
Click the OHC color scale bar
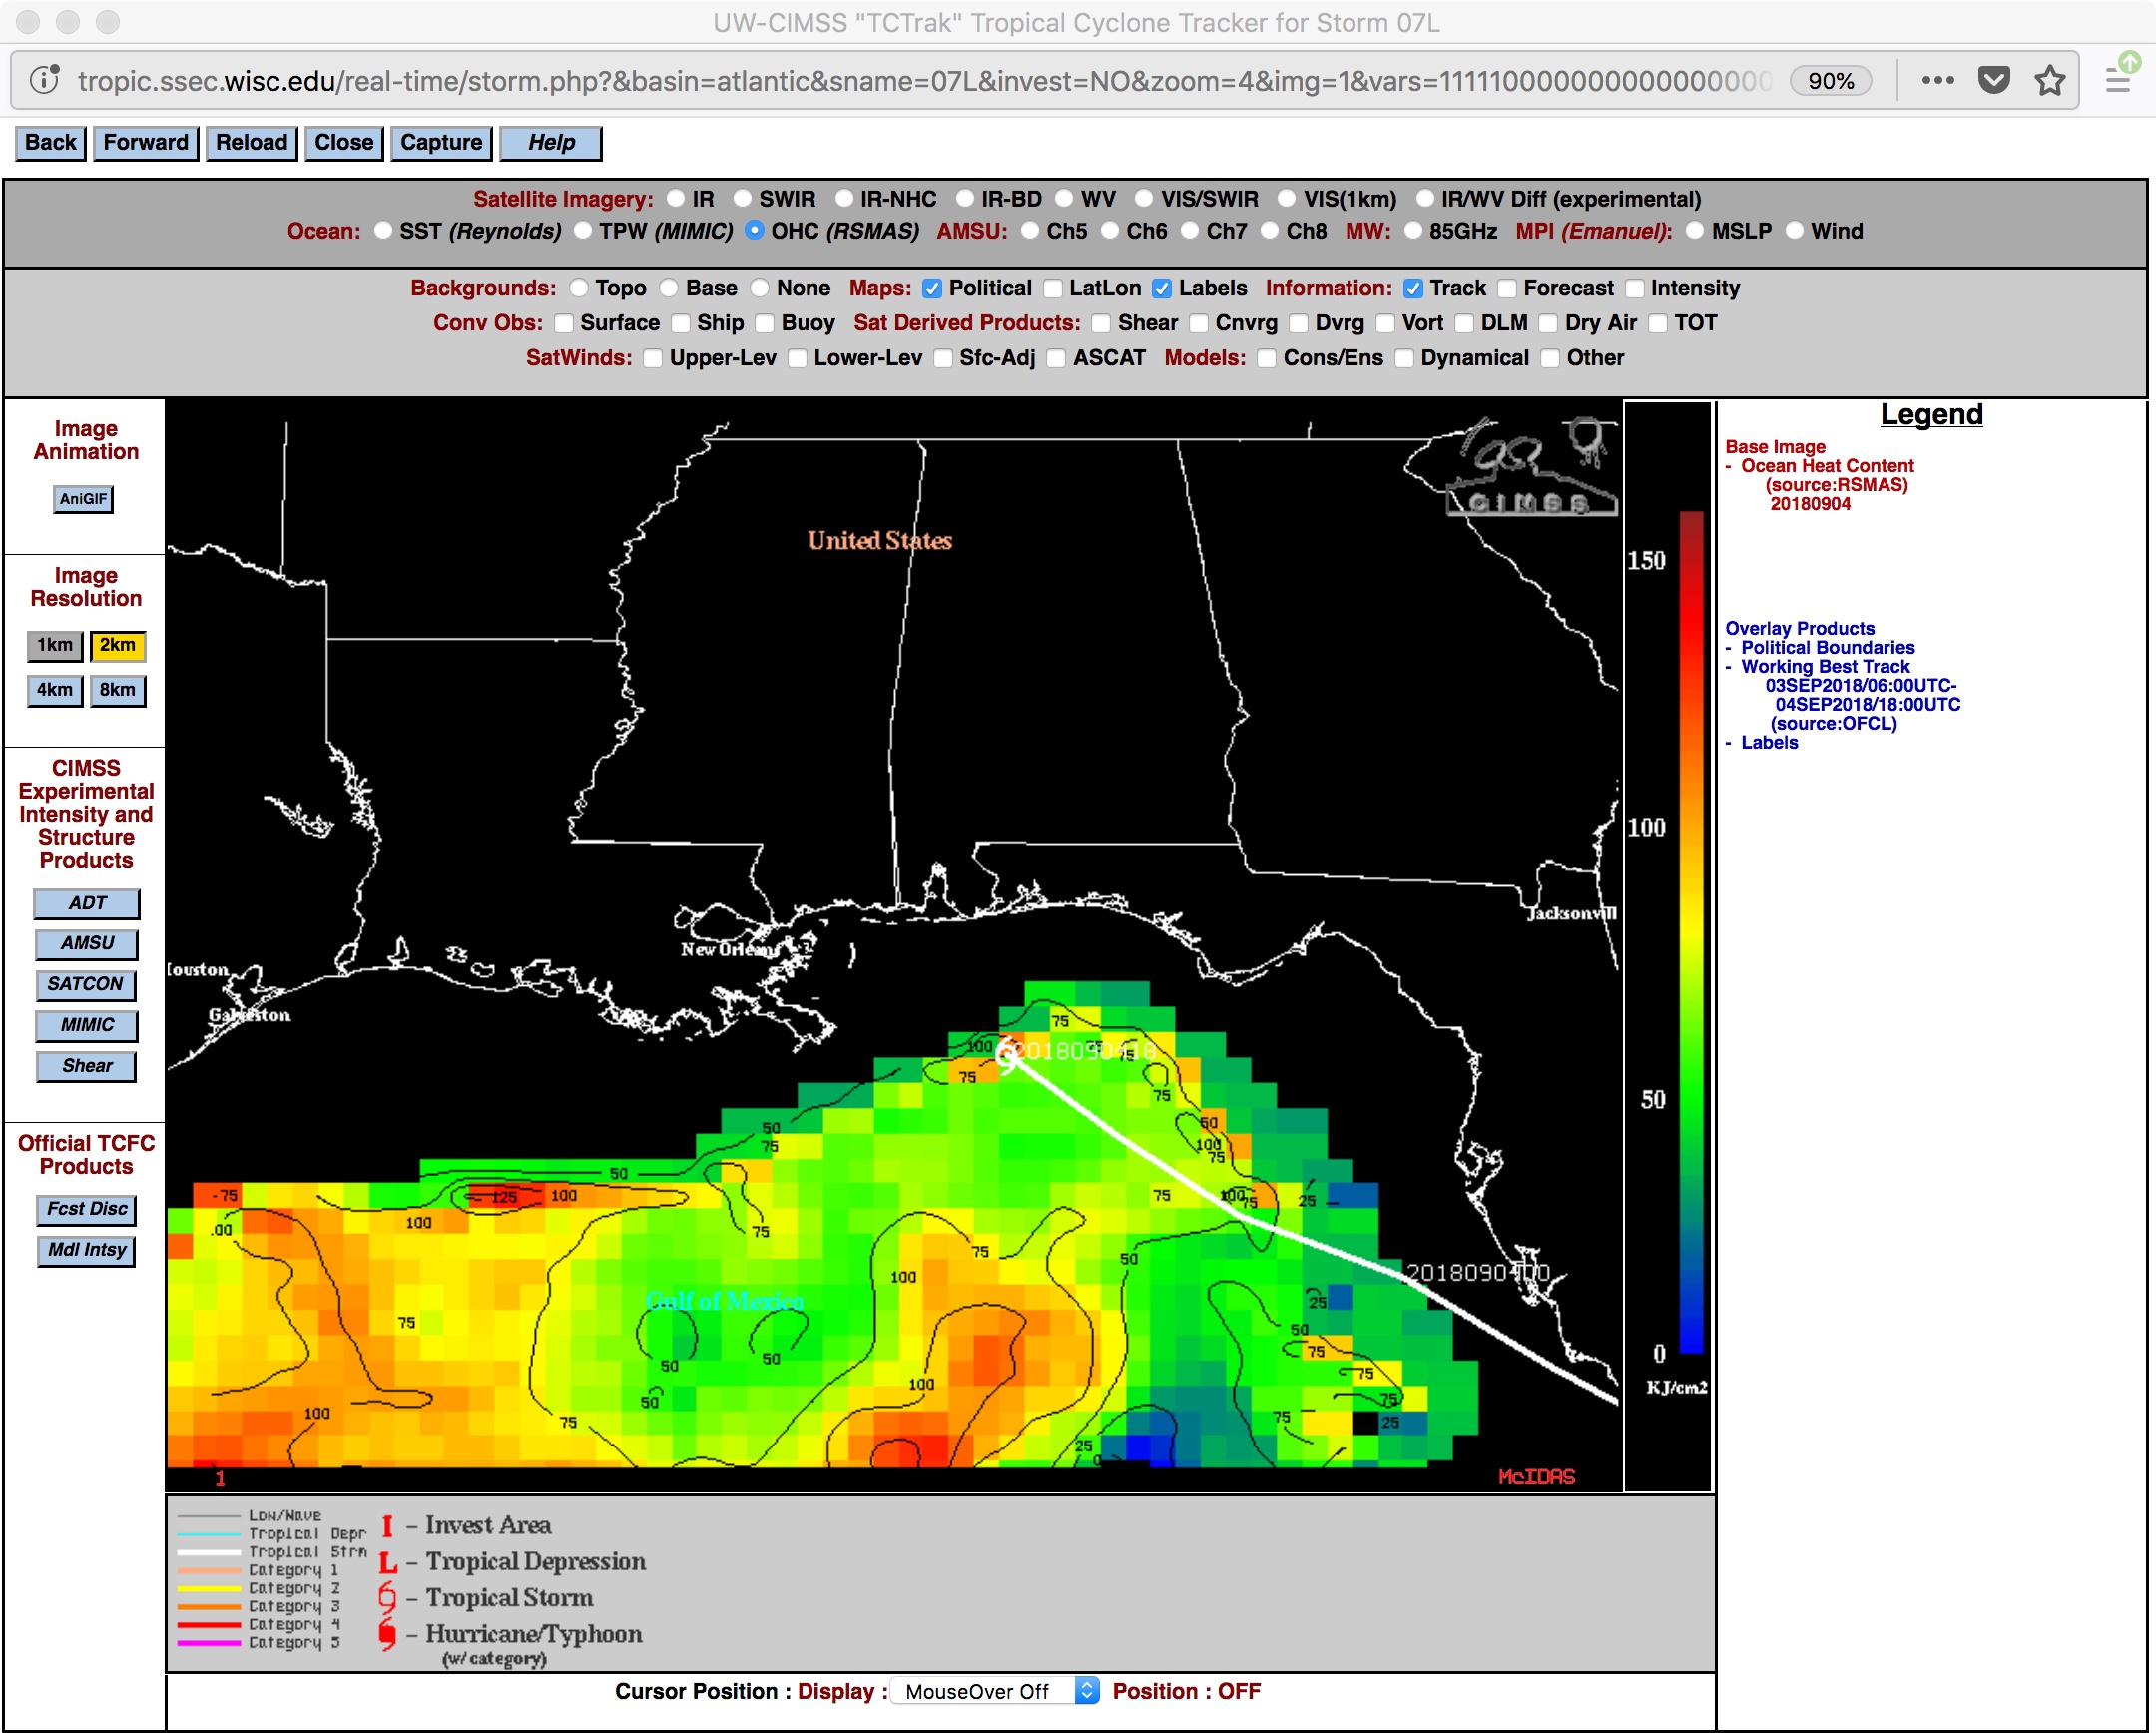point(1691,932)
